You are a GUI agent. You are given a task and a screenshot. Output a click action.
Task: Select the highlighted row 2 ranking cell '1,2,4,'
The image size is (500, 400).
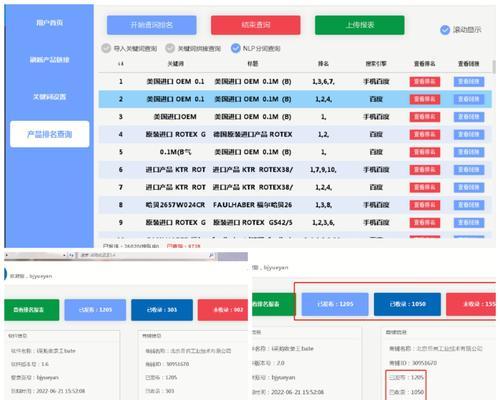coord(323,99)
